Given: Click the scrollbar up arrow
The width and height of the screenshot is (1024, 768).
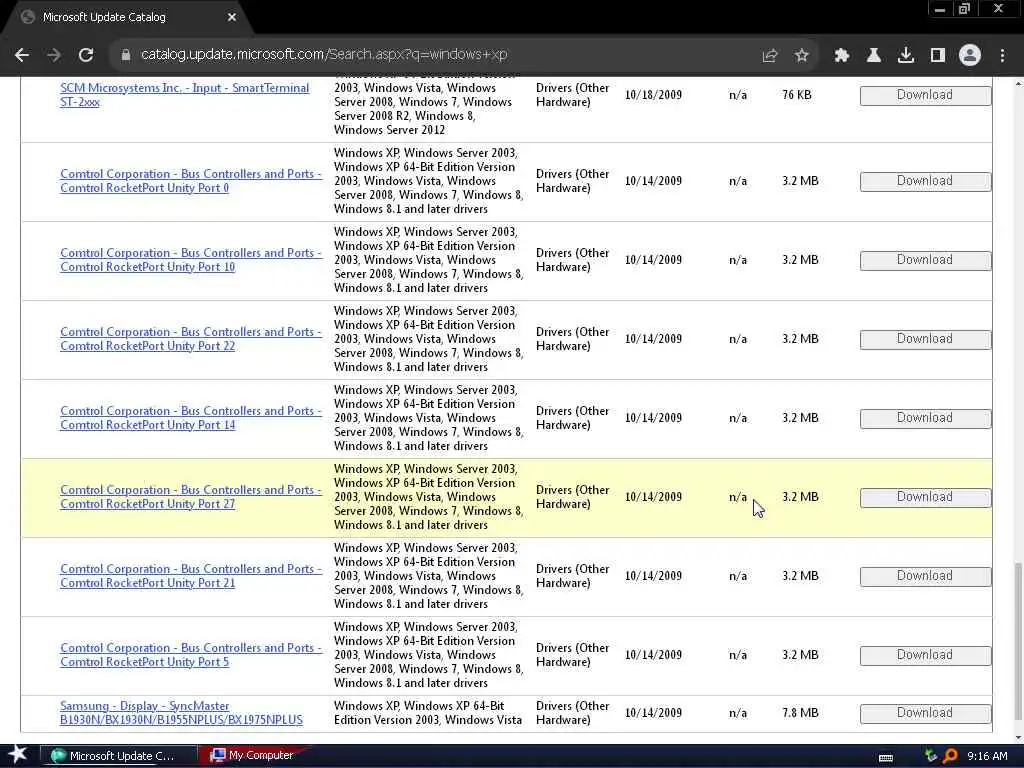Looking at the screenshot, I should pyautogui.click(x=1017, y=84).
